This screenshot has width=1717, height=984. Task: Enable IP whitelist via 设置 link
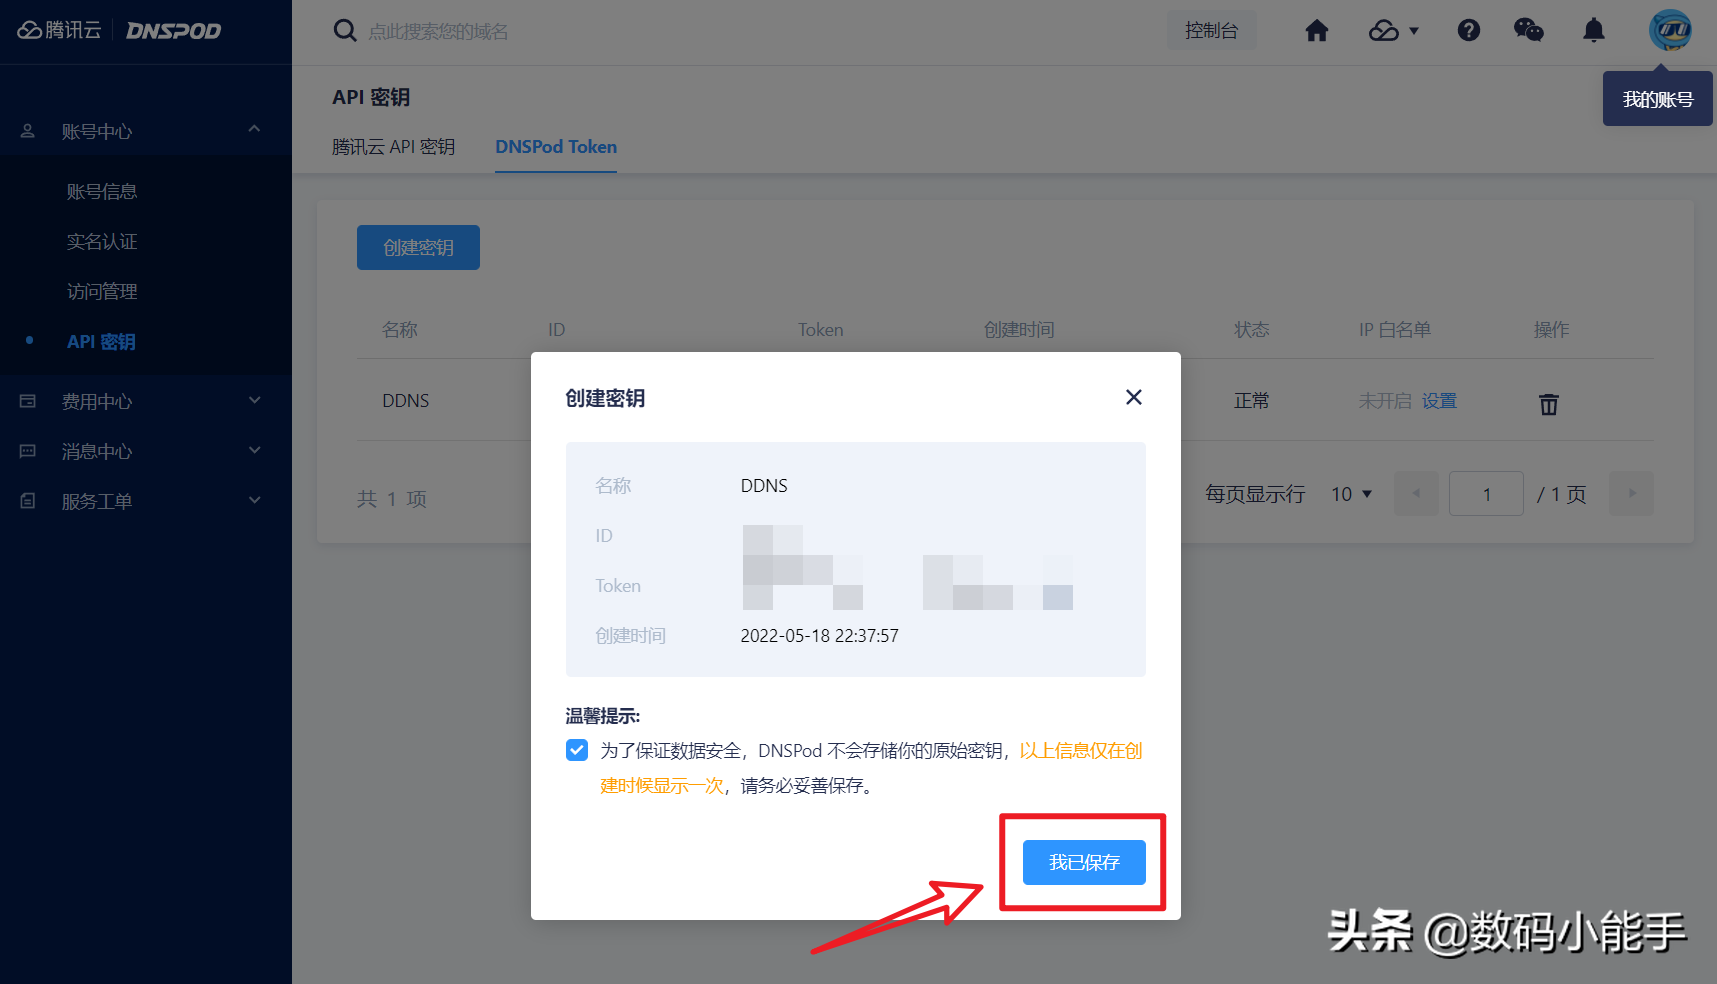pyautogui.click(x=1440, y=400)
